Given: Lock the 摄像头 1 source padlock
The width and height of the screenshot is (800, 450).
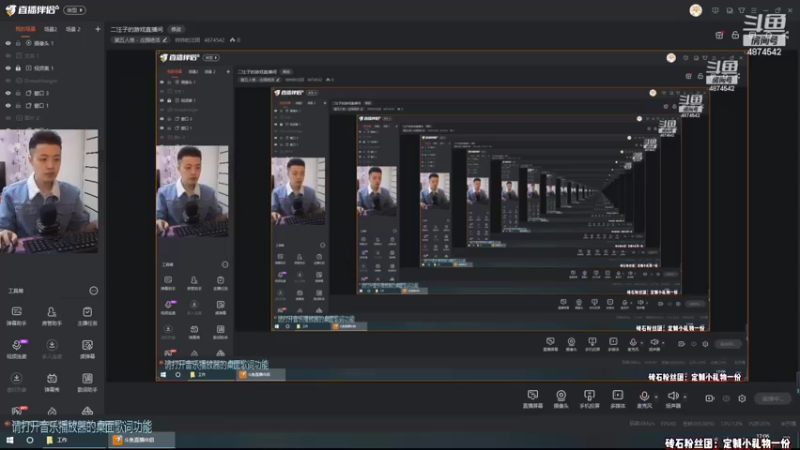Looking at the screenshot, I should pyautogui.click(x=18, y=43).
